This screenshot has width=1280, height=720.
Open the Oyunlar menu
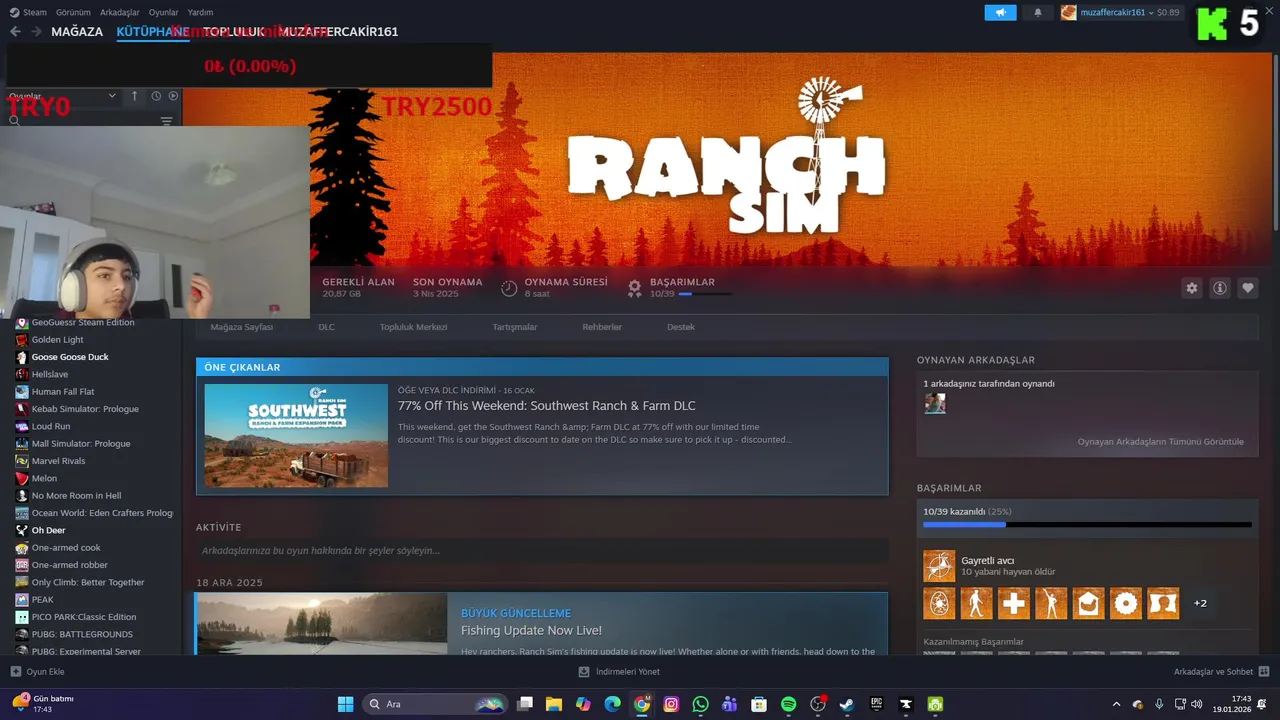[x=163, y=12]
